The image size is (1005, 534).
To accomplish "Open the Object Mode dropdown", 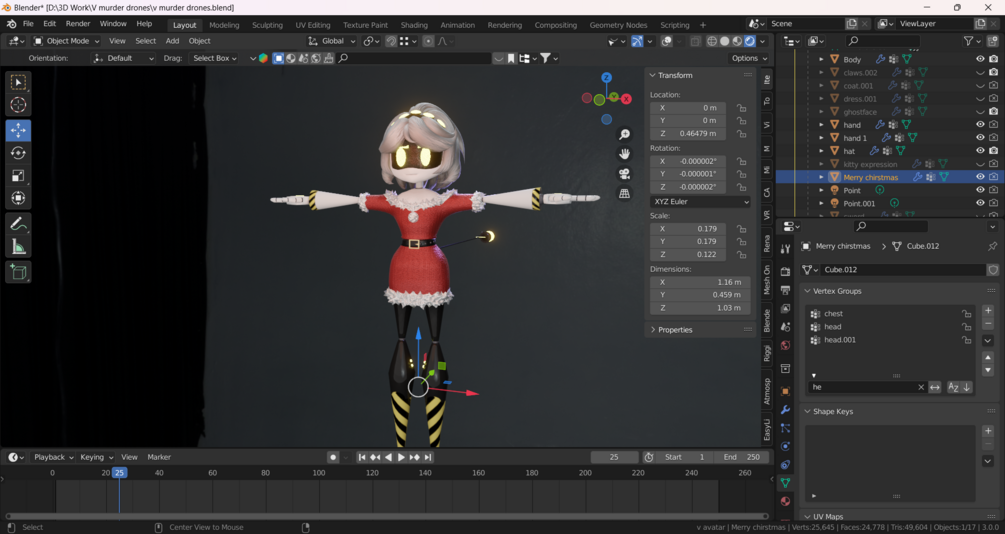I will click(x=67, y=41).
